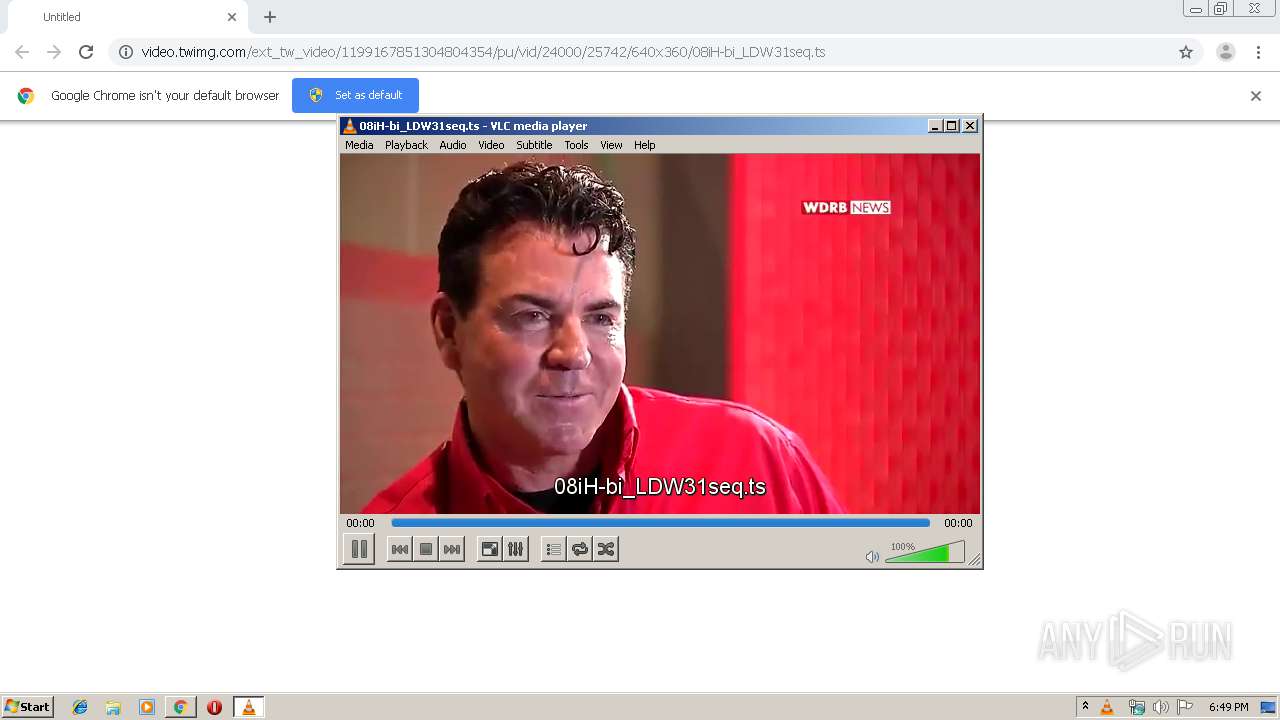Dismiss the default browser notification bar

tap(1256, 96)
